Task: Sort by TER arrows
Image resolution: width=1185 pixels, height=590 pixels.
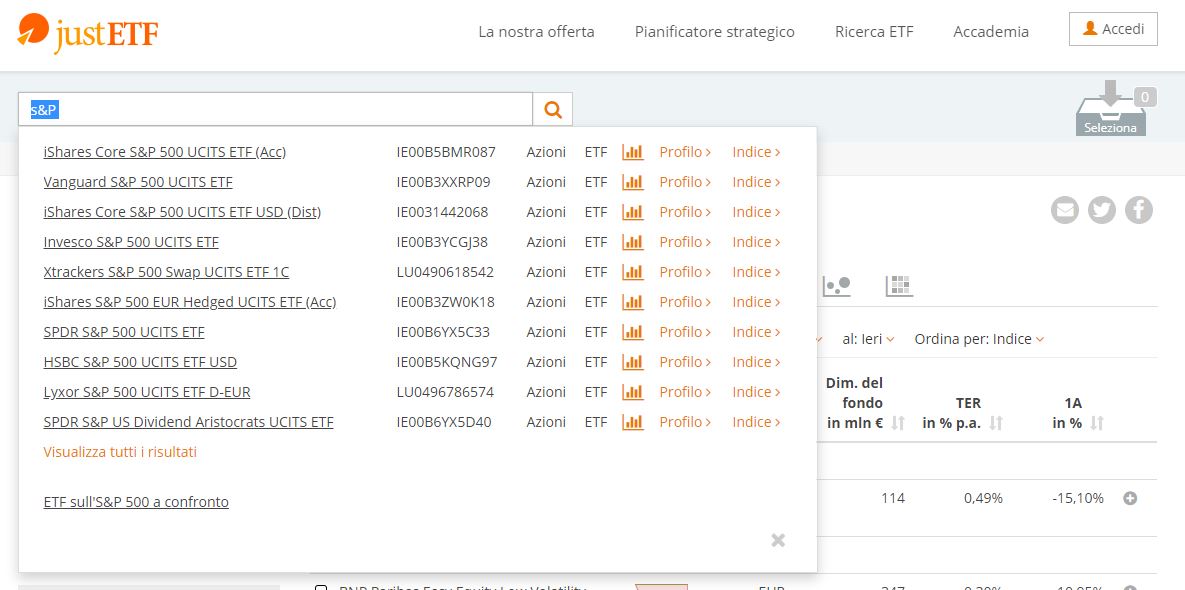Action: [996, 423]
